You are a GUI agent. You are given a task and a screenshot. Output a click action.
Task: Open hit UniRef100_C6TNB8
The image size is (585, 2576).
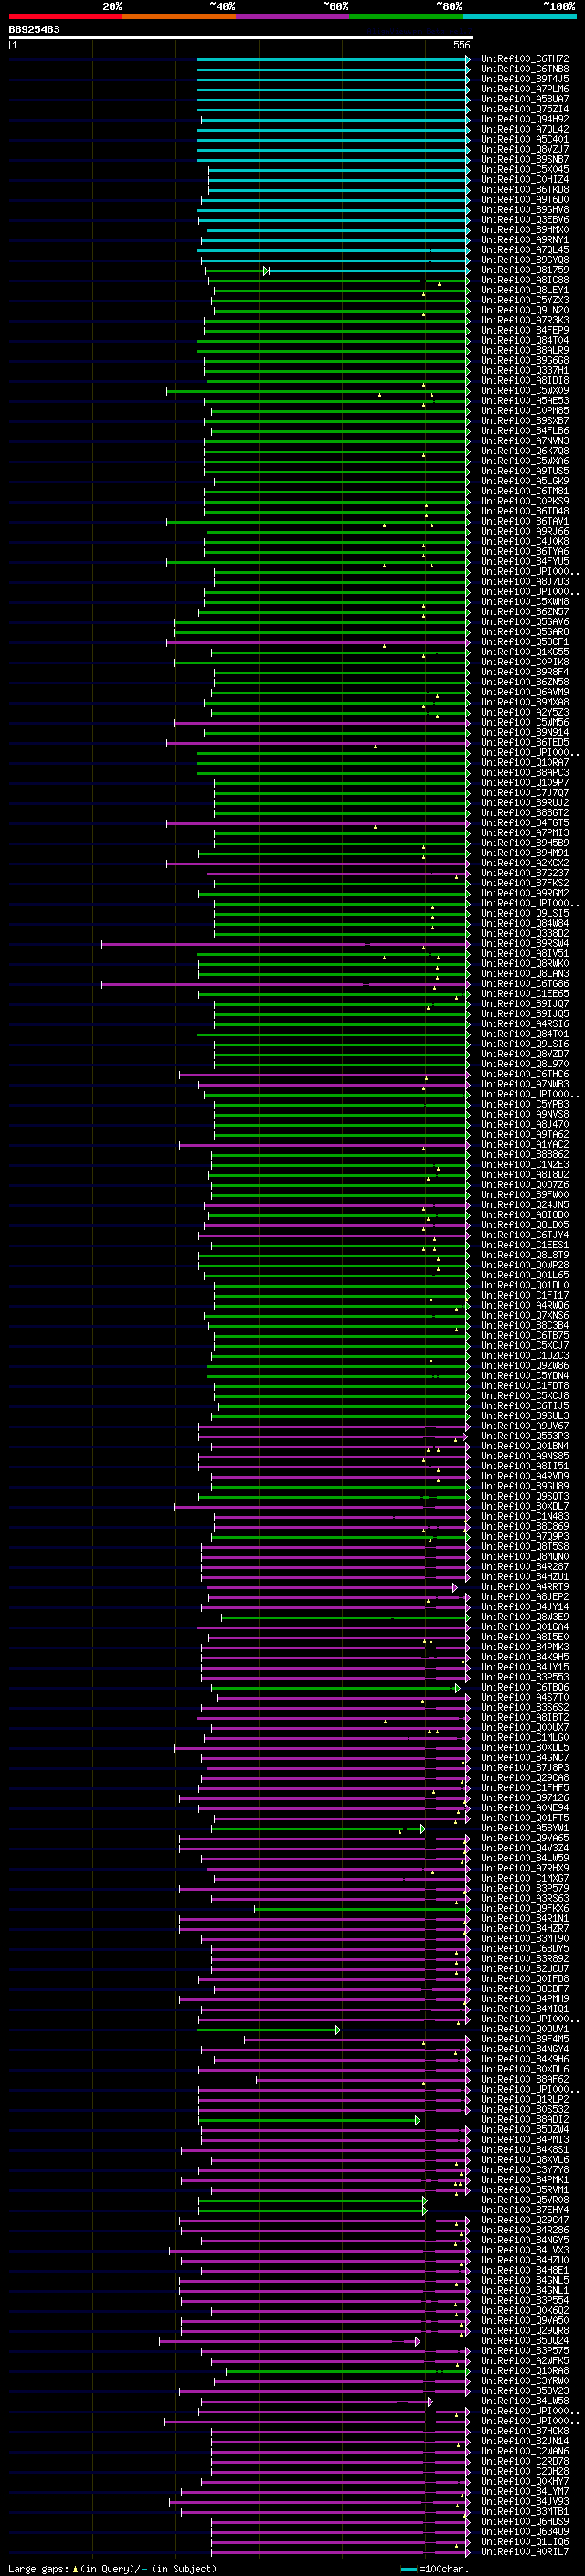525,70
